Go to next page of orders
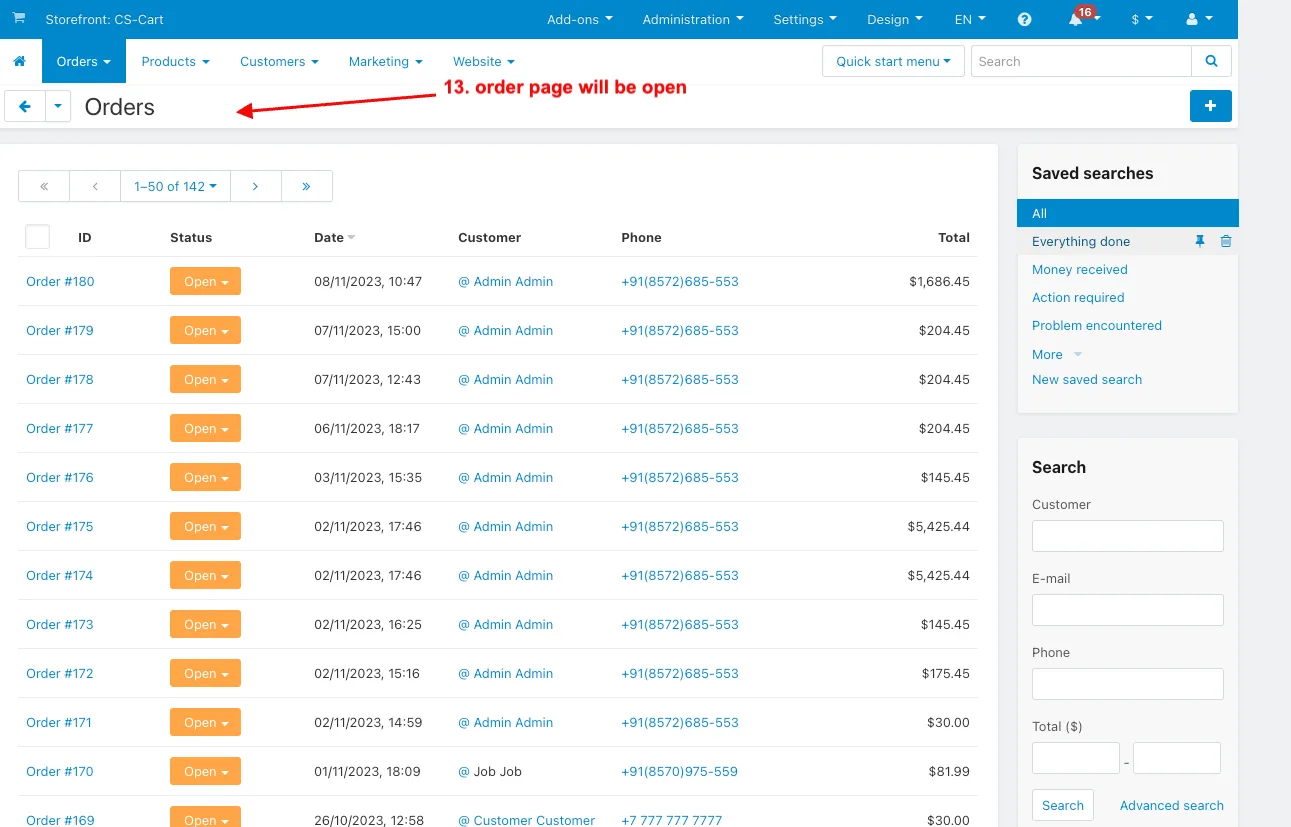 (x=256, y=186)
